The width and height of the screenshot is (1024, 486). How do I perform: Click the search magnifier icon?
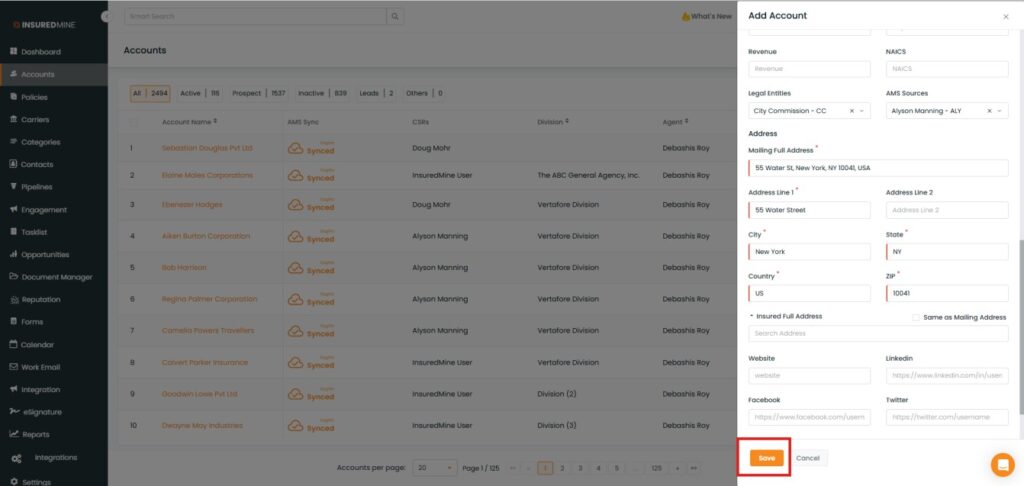(x=396, y=17)
